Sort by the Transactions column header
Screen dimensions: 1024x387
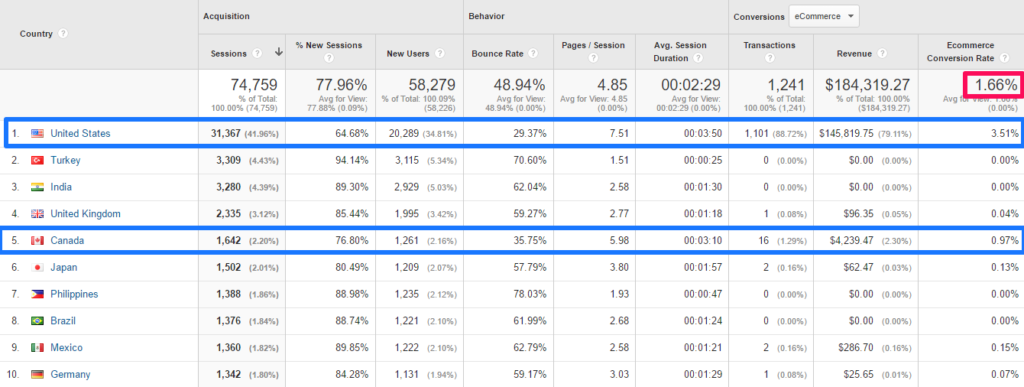click(769, 45)
